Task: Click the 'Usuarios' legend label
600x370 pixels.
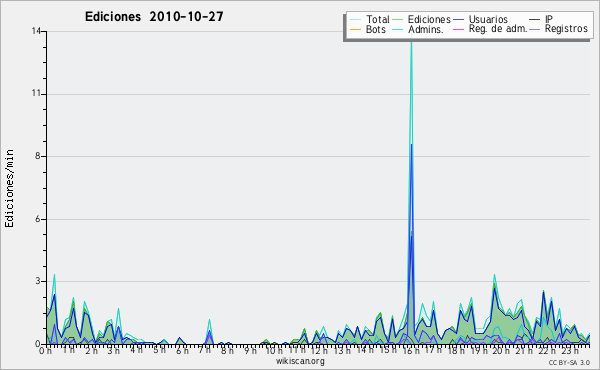Action: pos(488,20)
